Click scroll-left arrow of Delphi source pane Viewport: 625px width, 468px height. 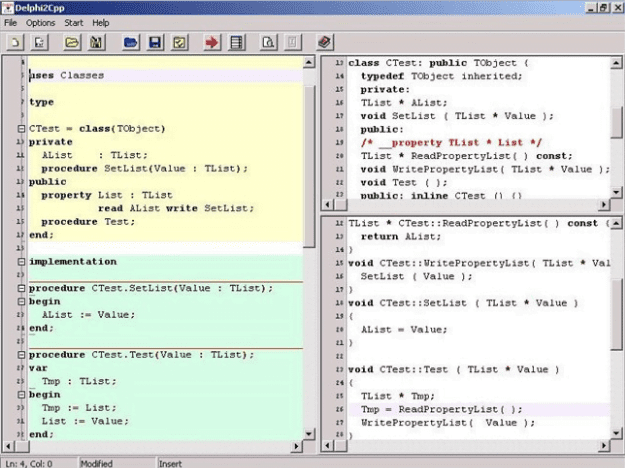coord(8,446)
